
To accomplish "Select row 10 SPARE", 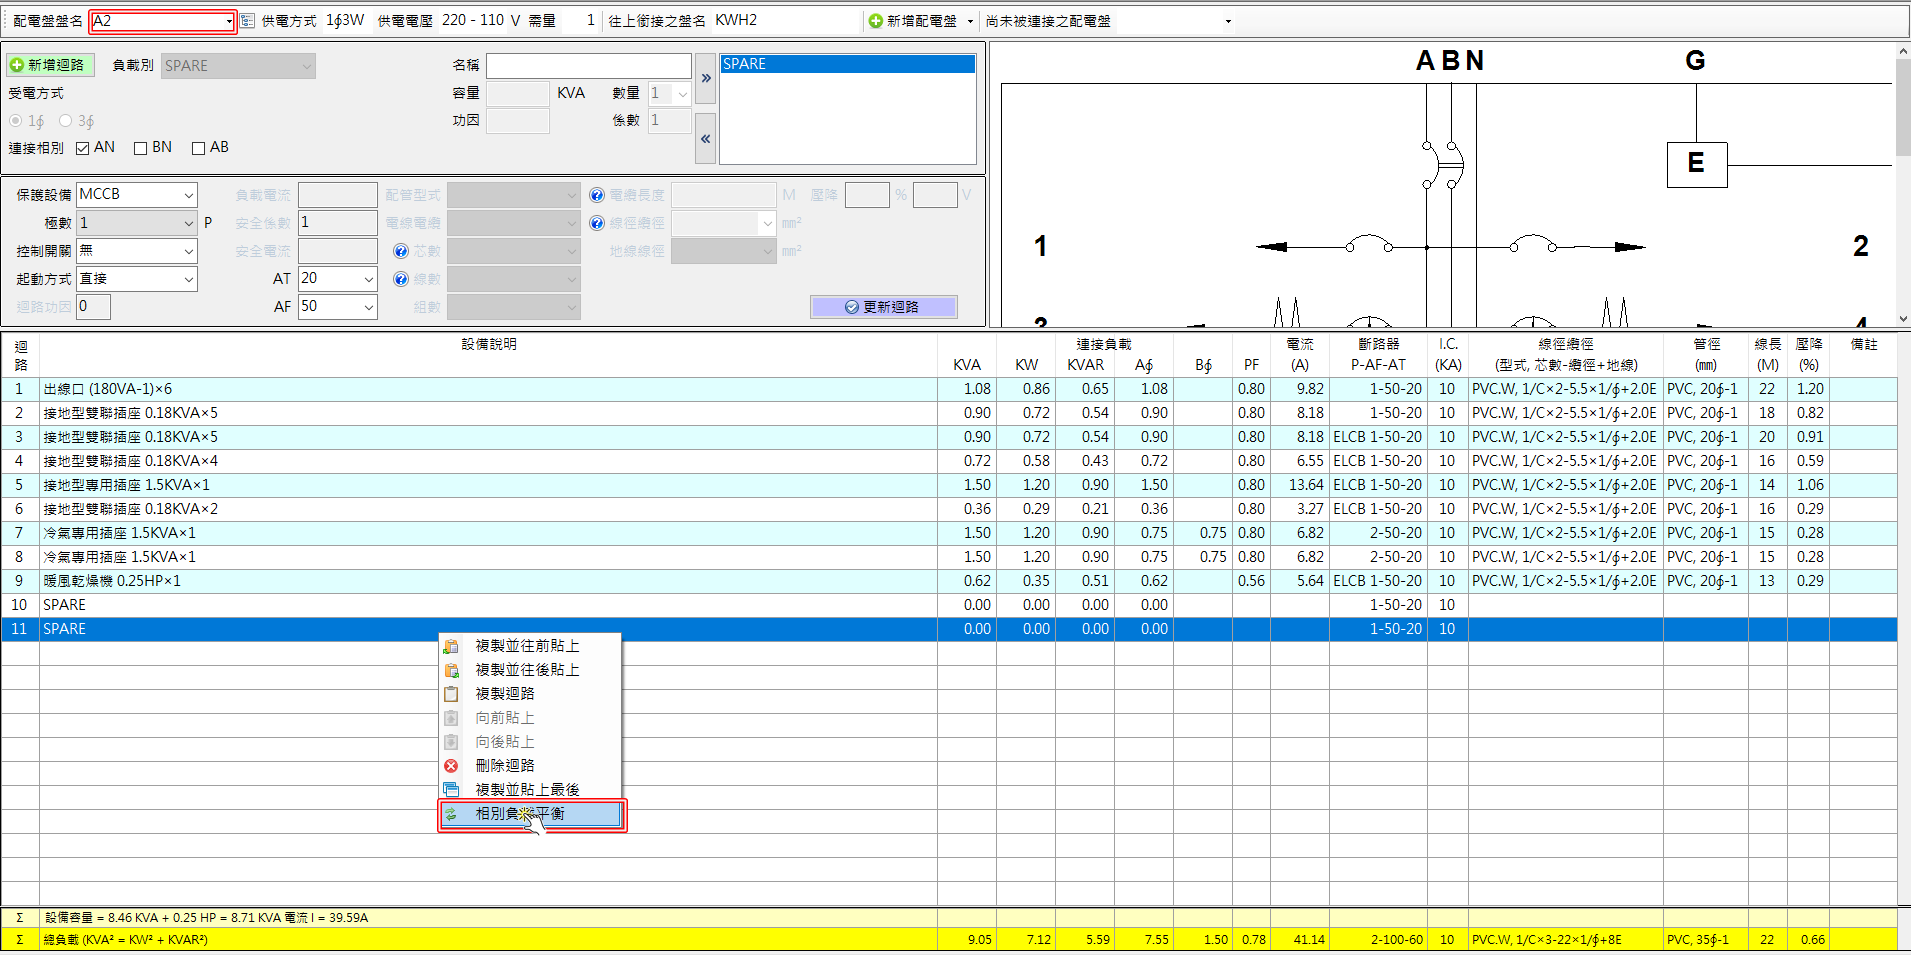I will coord(948,605).
